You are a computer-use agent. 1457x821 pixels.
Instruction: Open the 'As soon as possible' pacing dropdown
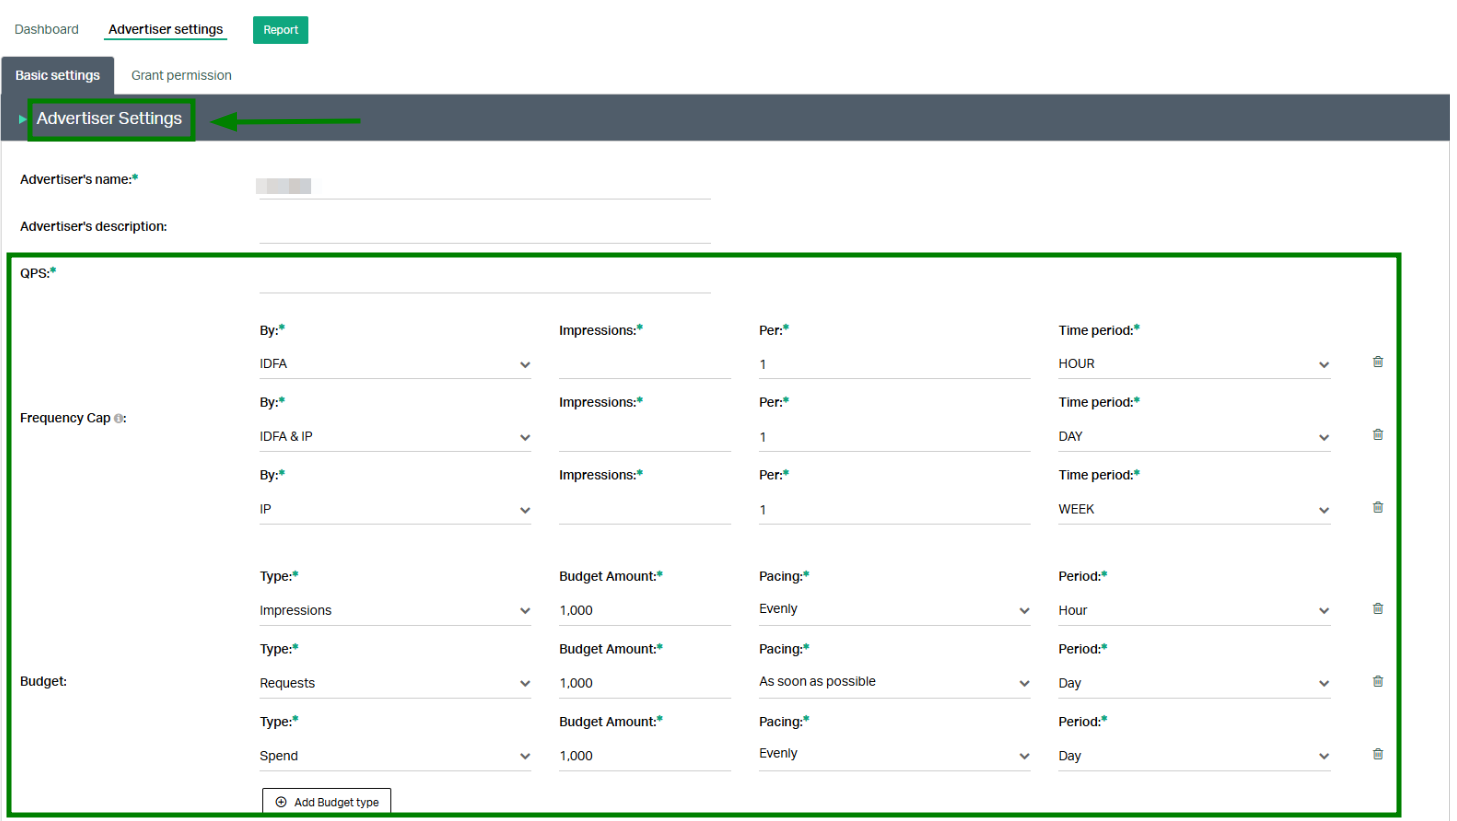pyautogui.click(x=893, y=682)
